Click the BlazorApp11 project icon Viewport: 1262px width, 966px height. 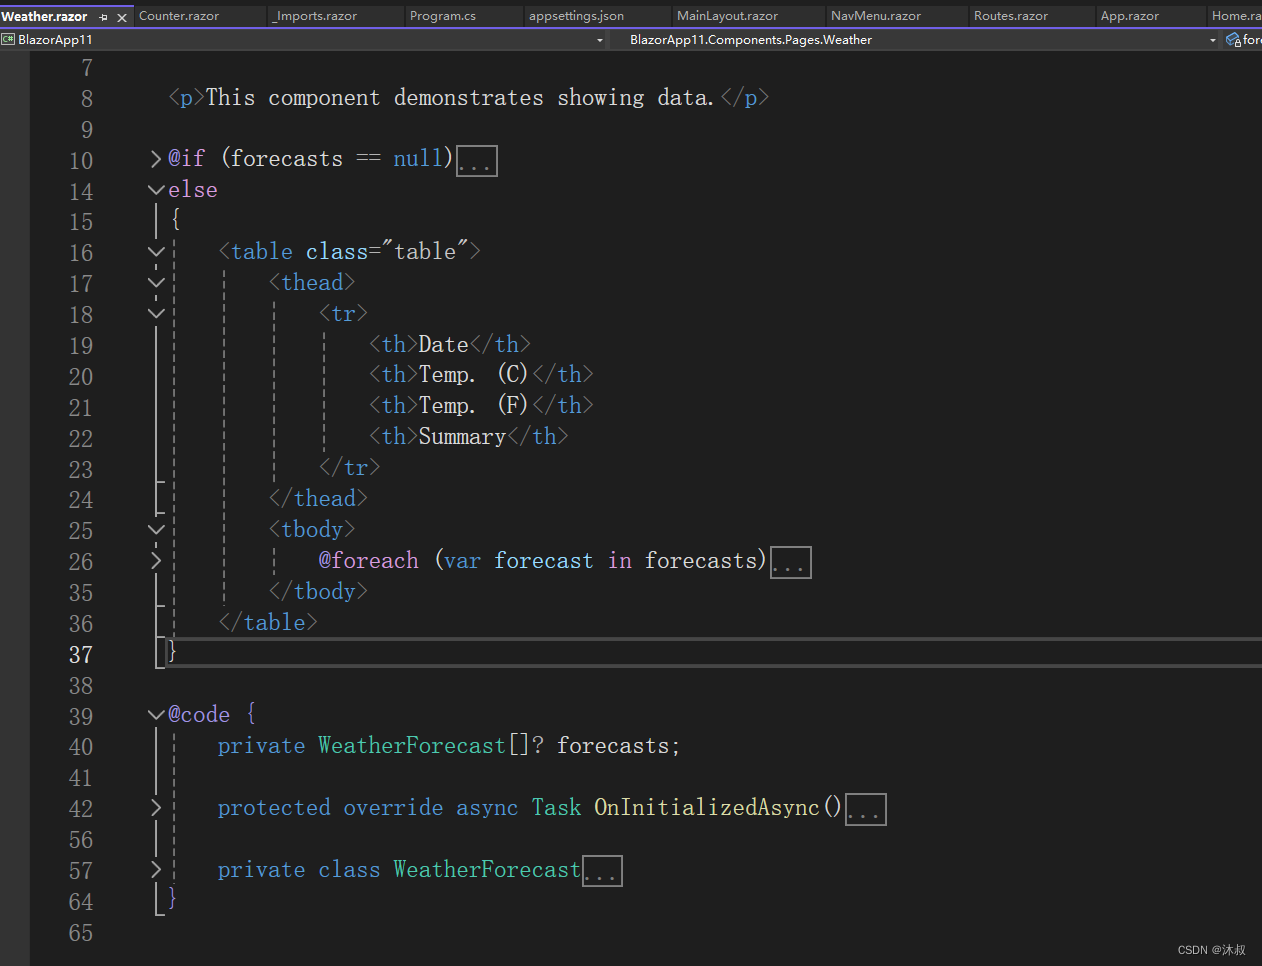pos(8,39)
